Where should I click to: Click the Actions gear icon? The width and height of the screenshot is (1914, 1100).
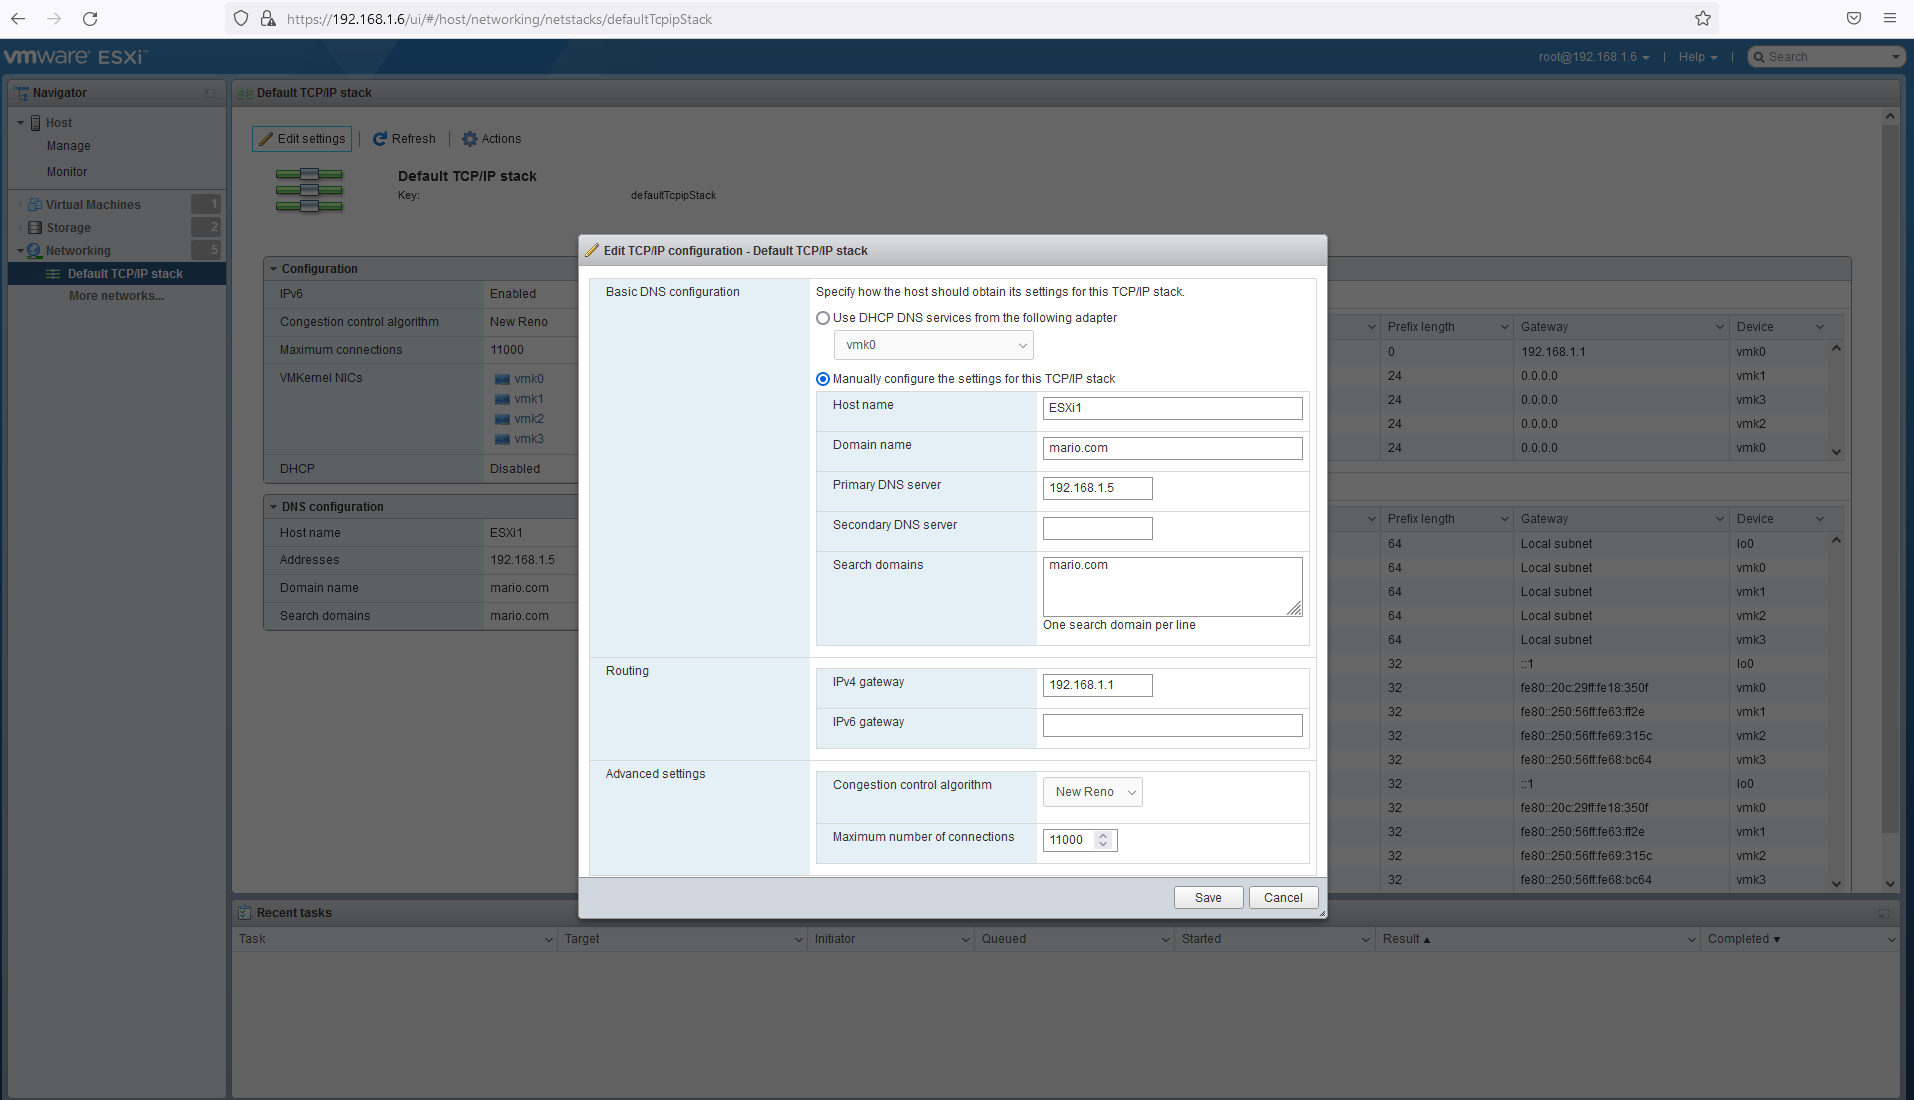click(x=470, y=139)
